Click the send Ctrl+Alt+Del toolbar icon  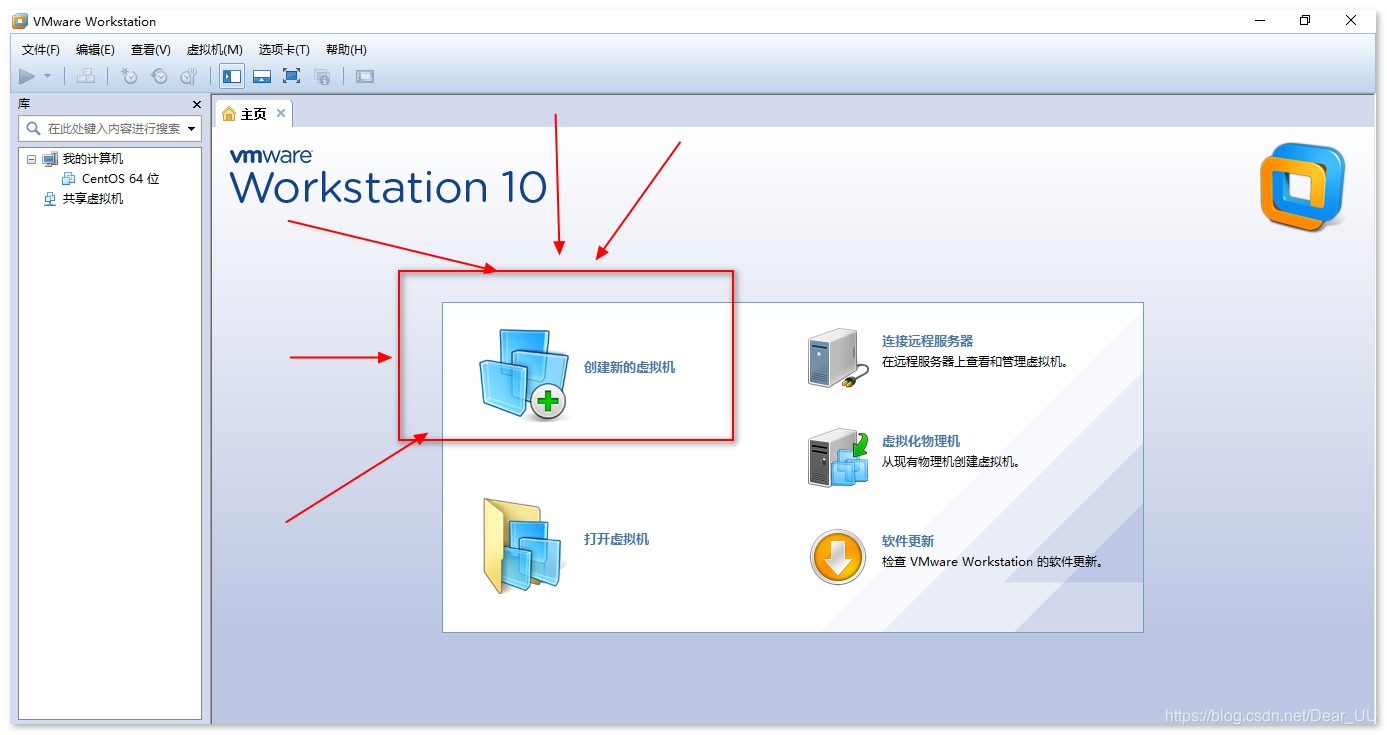86,76
